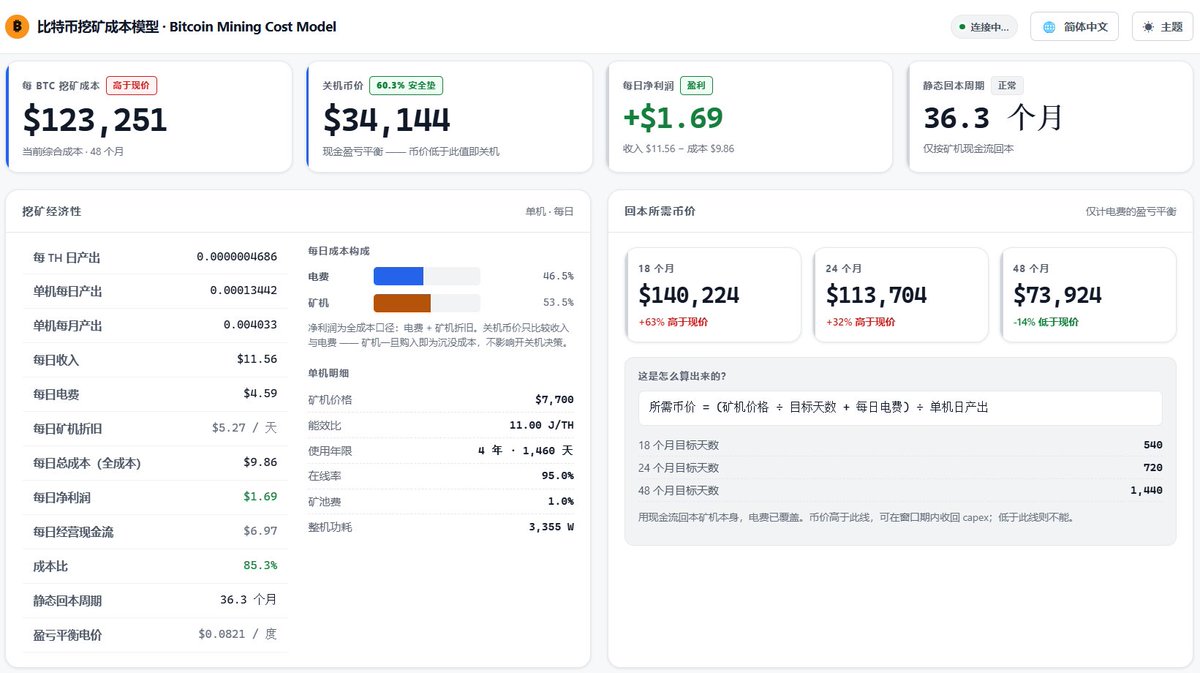Click the orange 矿机 cost share bar
1200x673 pixels.
coord(402,302)
